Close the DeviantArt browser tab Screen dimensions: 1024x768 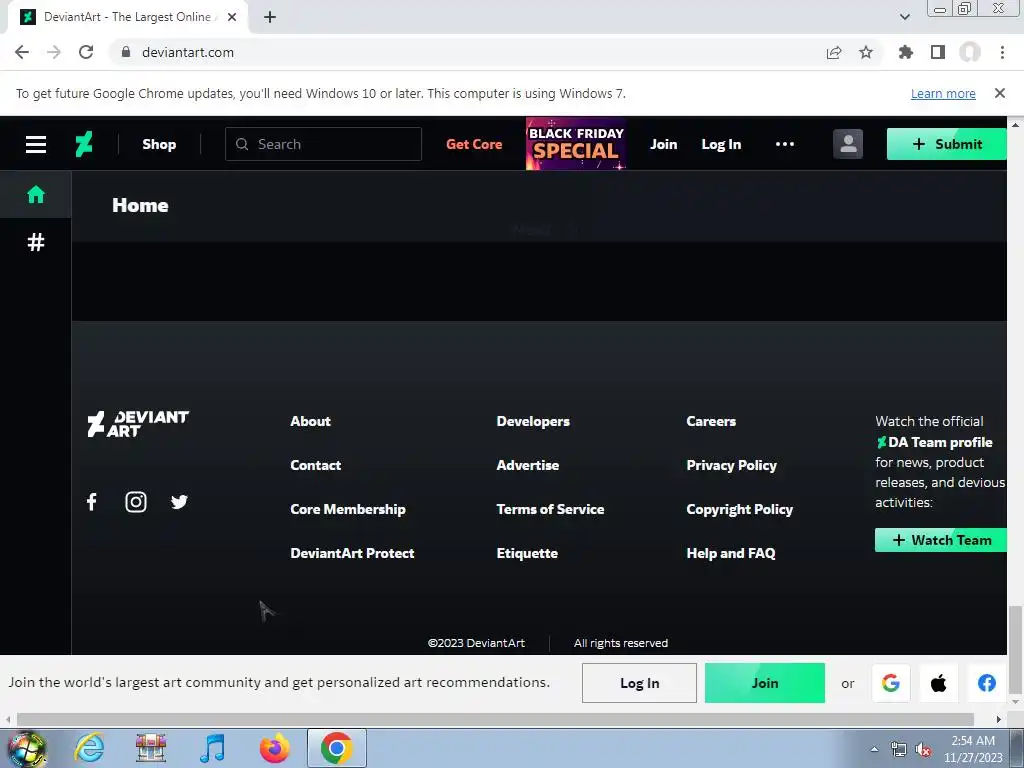click(x=232, y=17)
